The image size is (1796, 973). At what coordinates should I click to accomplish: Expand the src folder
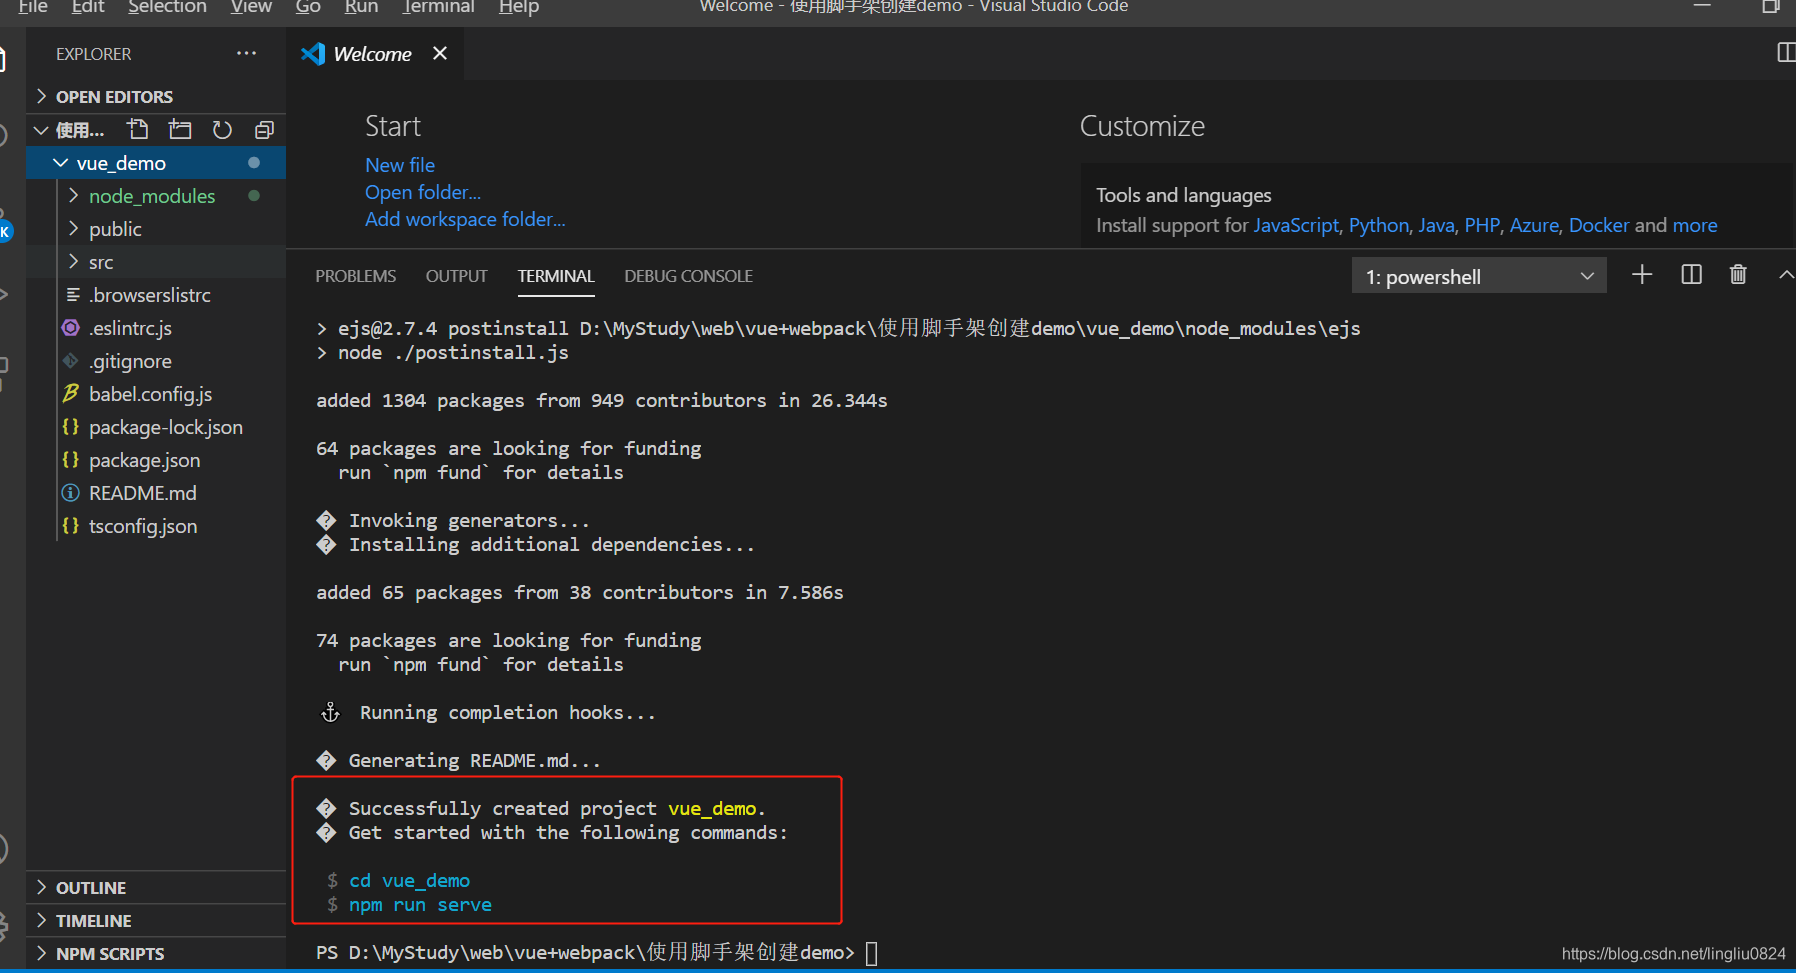tap(73, 262)
